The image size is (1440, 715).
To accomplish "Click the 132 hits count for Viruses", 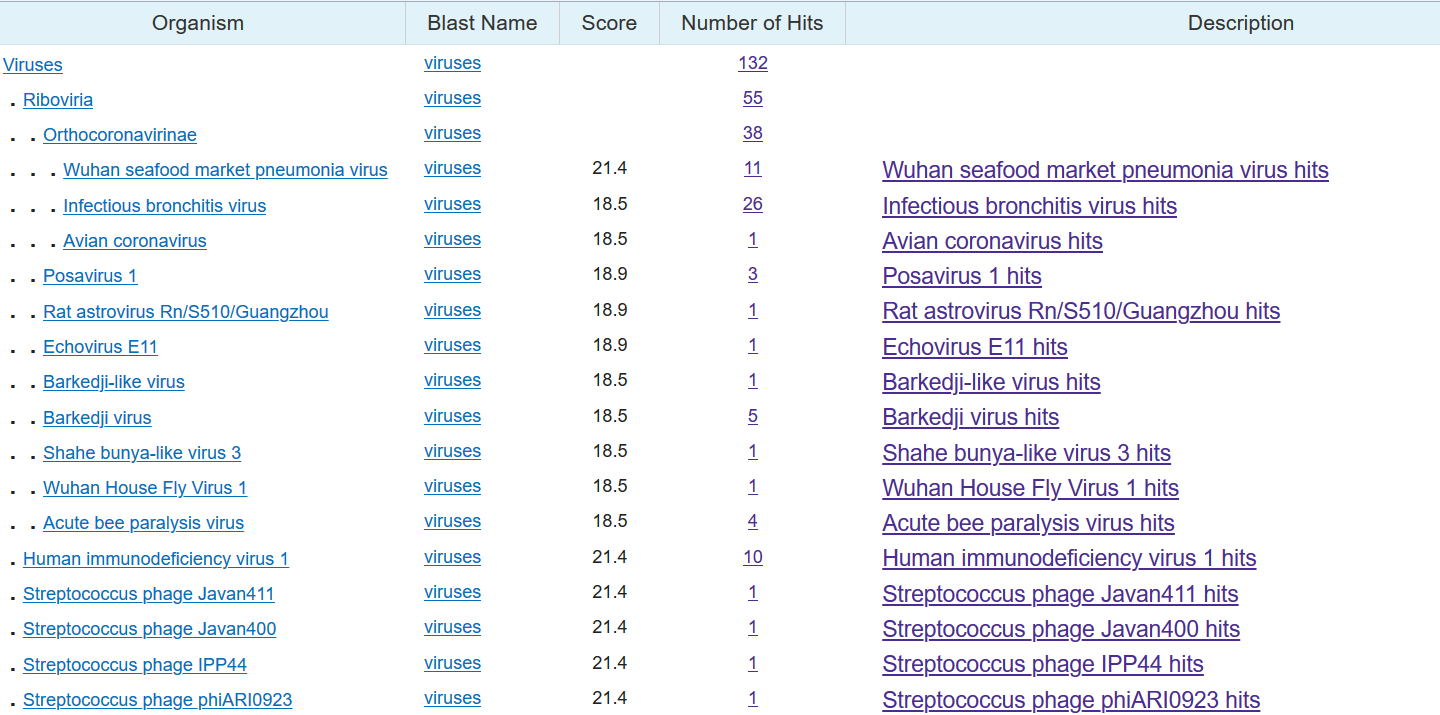I will (753, 63).
